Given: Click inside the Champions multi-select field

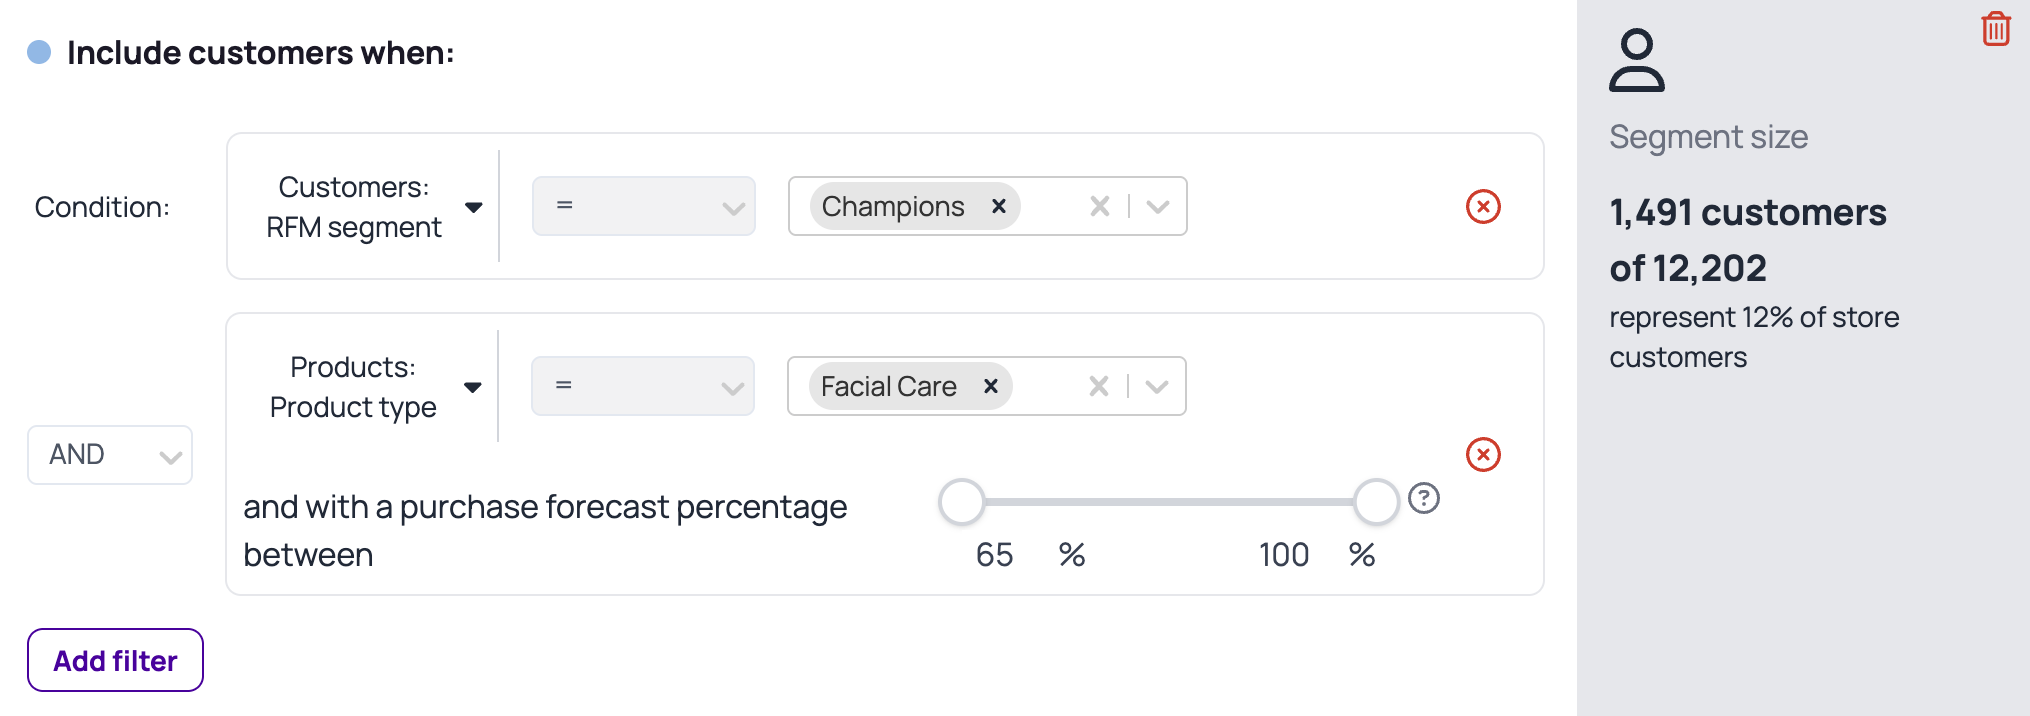Looking at the screenshot, I should (x=1050, y=206).
